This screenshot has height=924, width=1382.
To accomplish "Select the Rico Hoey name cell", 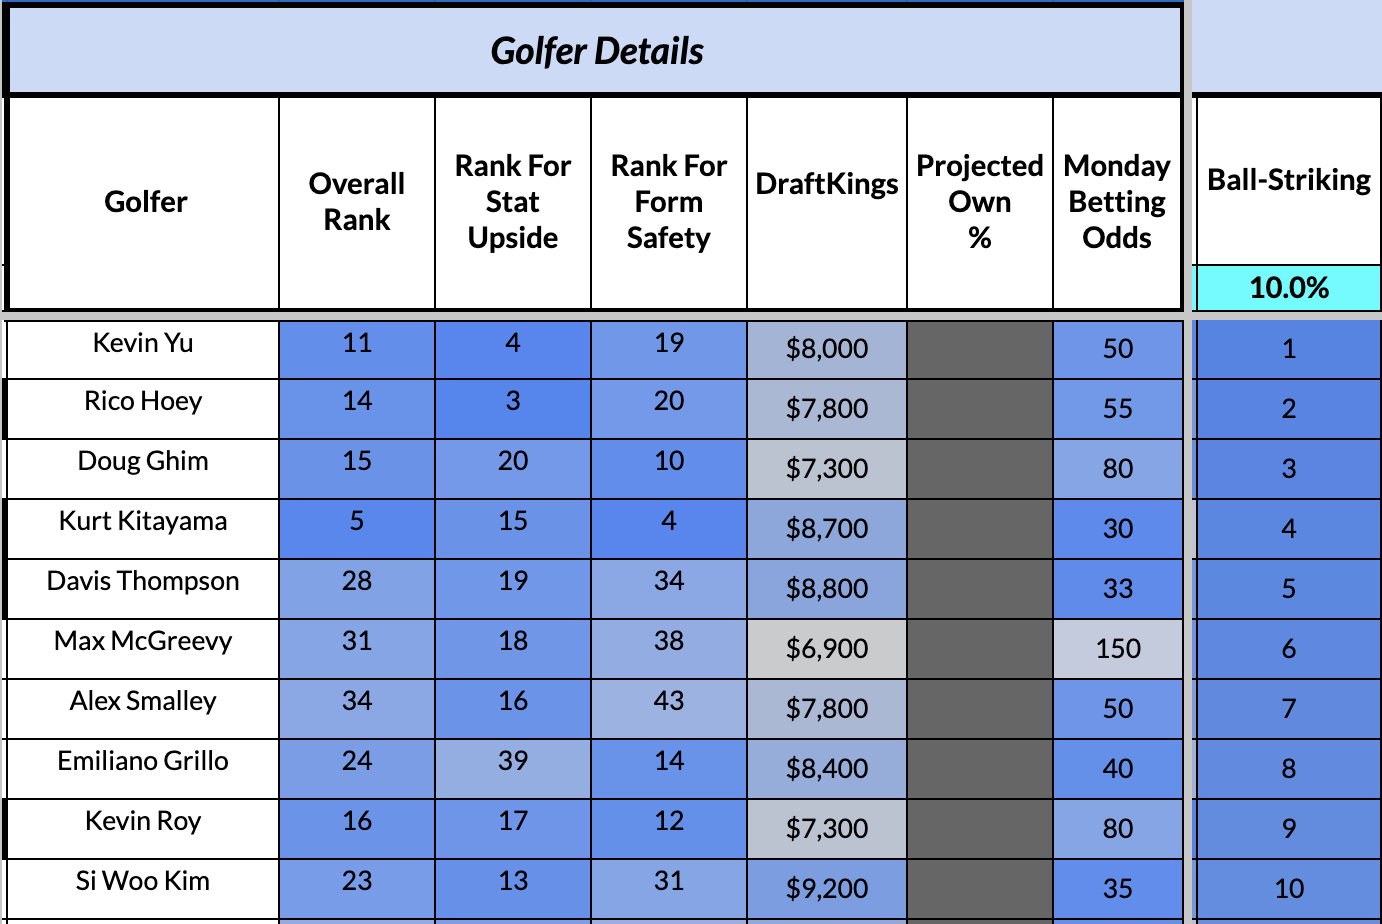I will pyautogui.click(x=143, y=409).
